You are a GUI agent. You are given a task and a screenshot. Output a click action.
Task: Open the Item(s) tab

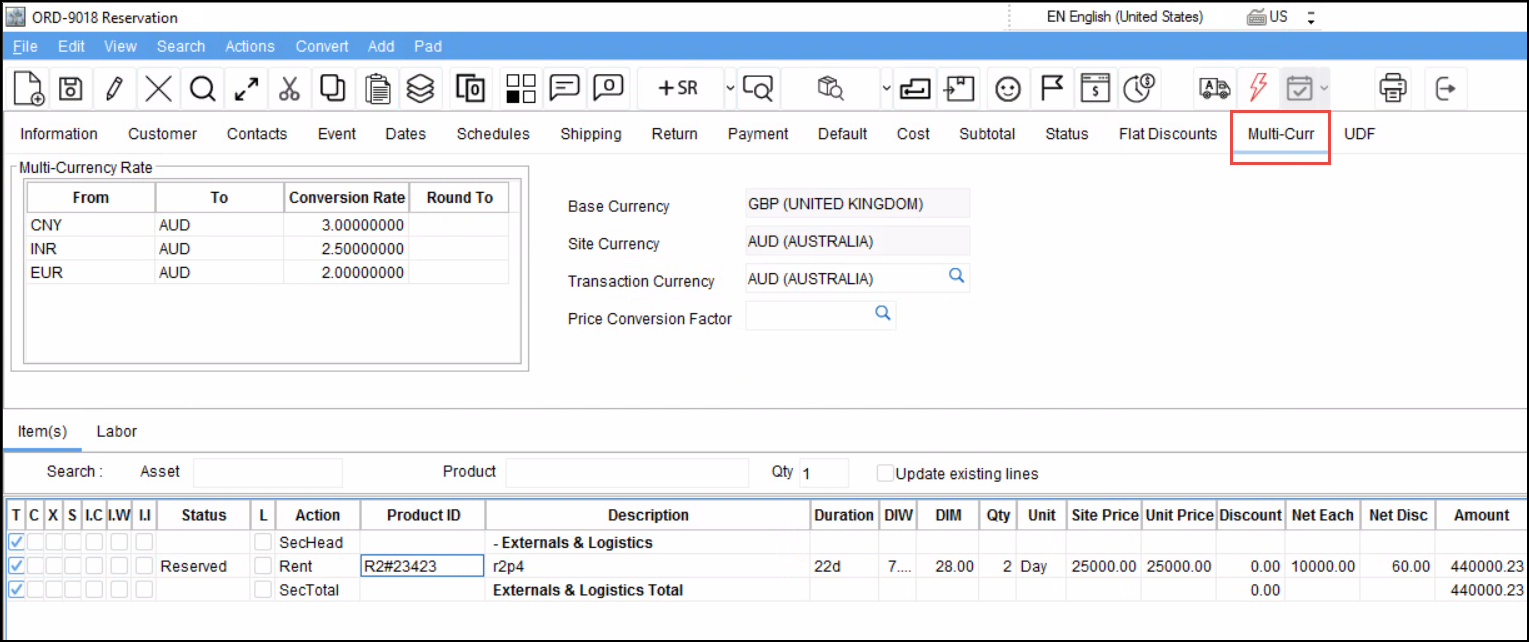click(x=42, y=432)
